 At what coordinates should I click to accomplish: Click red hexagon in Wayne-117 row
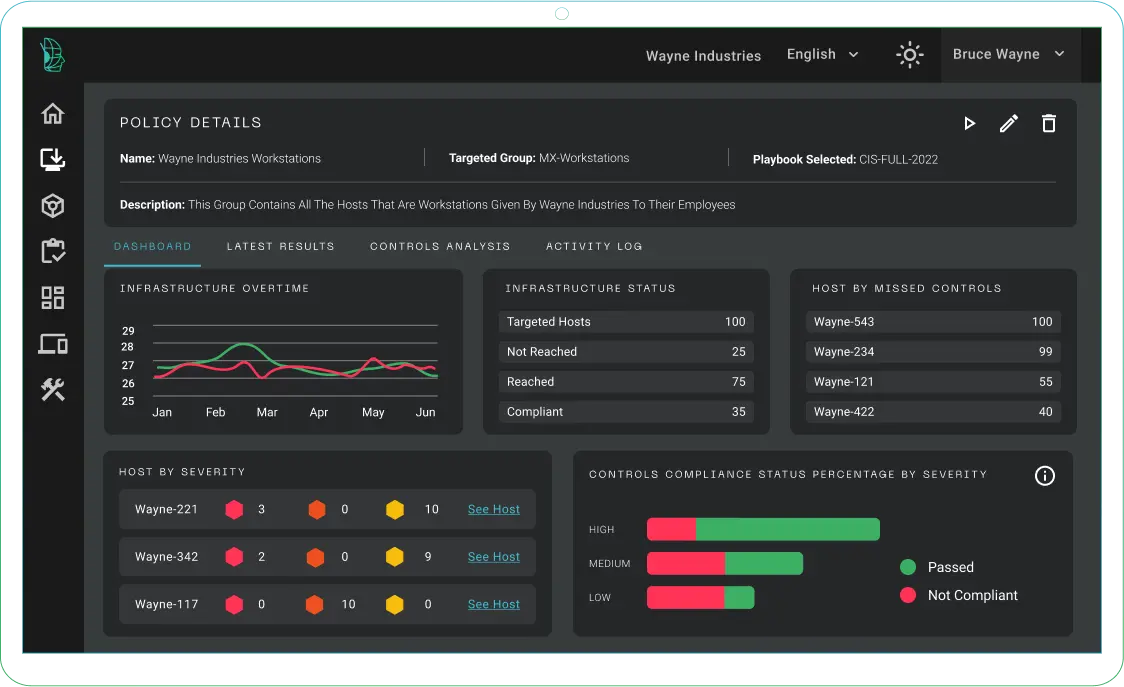(234, 604)
